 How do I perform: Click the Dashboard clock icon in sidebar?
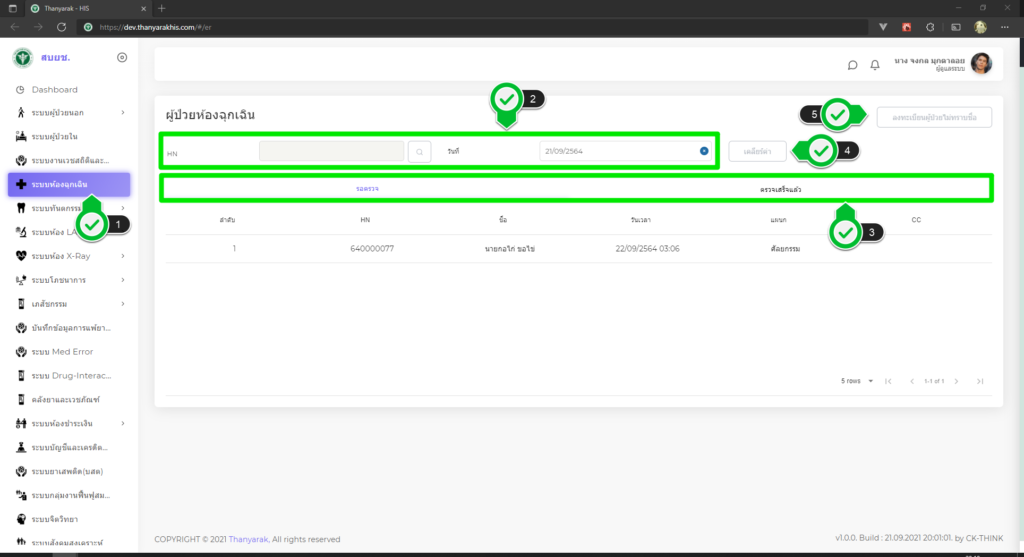(21, 90)
